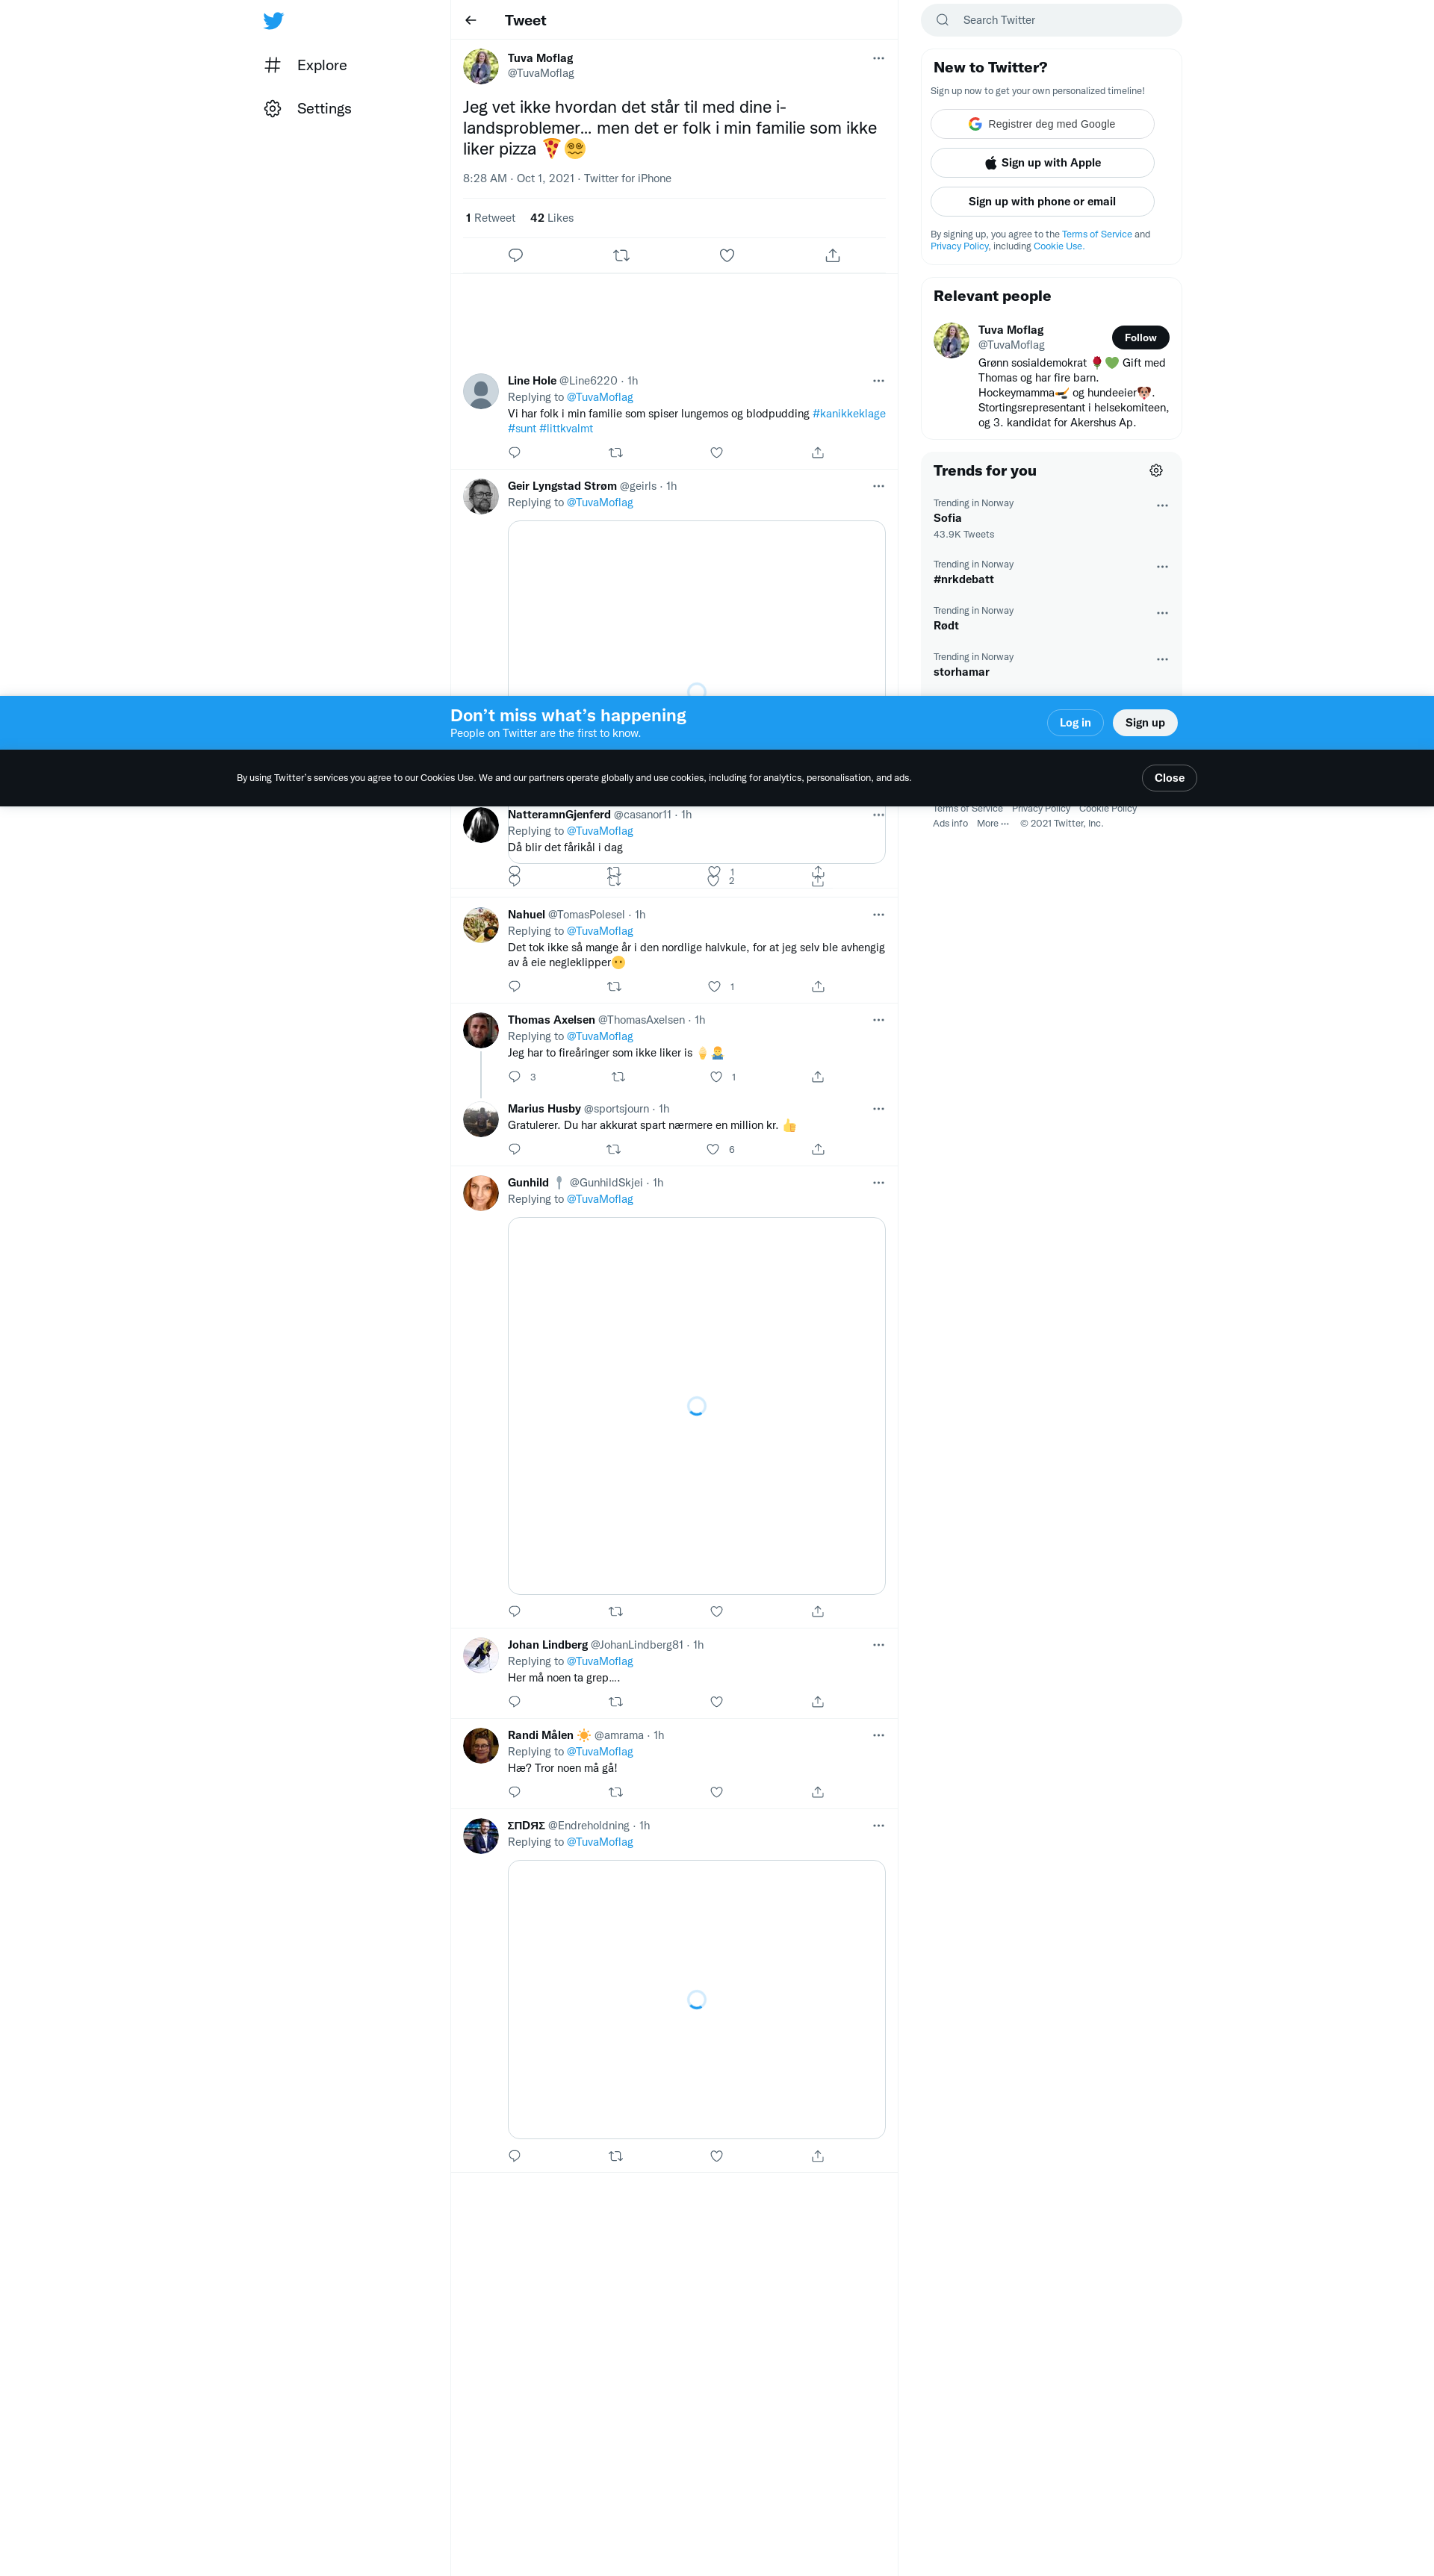Open the #nrkdebatt trending topic
The image size is (1434, 2576).
(1051, 572)
